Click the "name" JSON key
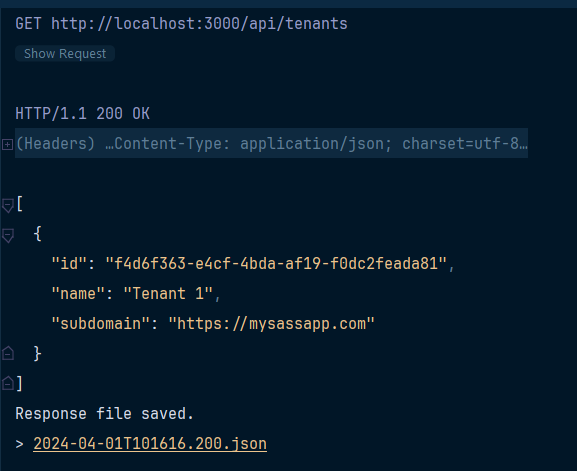This screenshot has height=471, width=577. [x=78, y=294]
